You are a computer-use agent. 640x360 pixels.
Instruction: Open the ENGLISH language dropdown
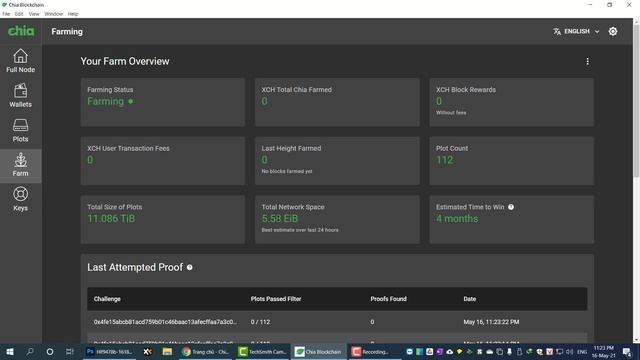[x=576, y=31]
